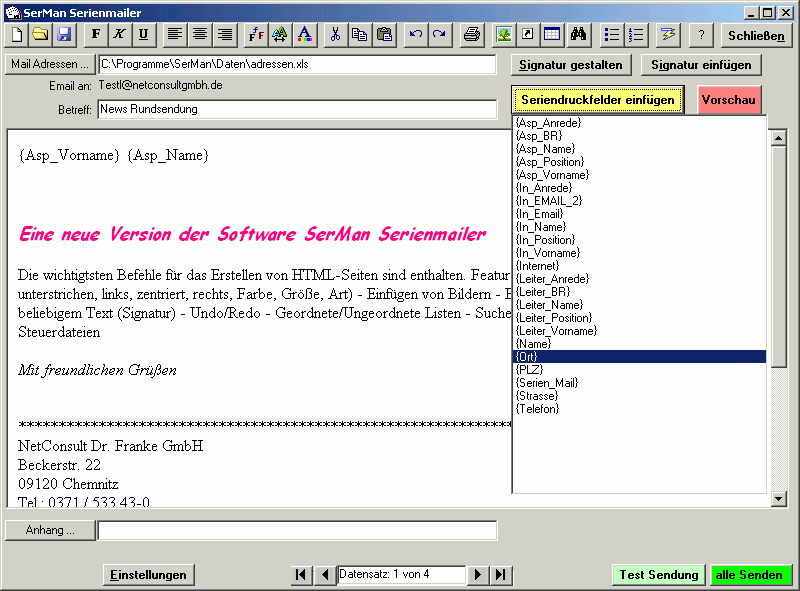
Task: Open help with the question mark
Action: click(702, 35)
